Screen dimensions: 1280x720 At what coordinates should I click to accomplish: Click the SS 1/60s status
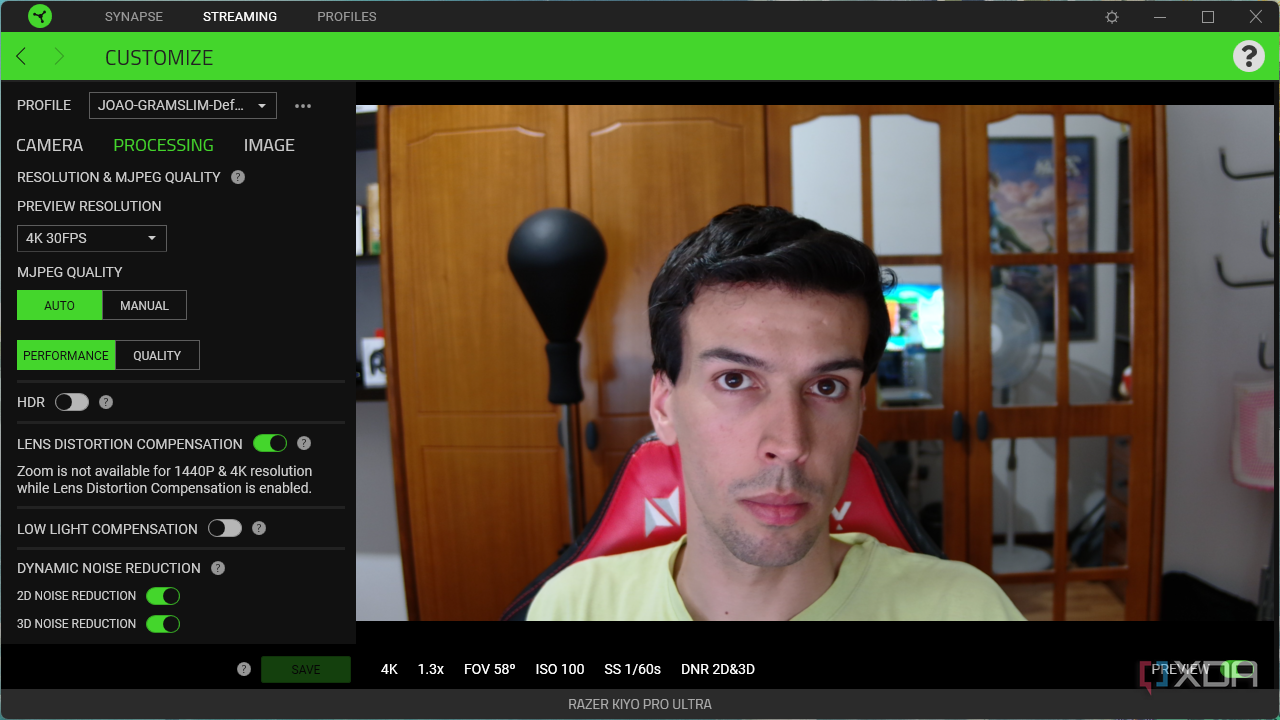click(633, 669)
